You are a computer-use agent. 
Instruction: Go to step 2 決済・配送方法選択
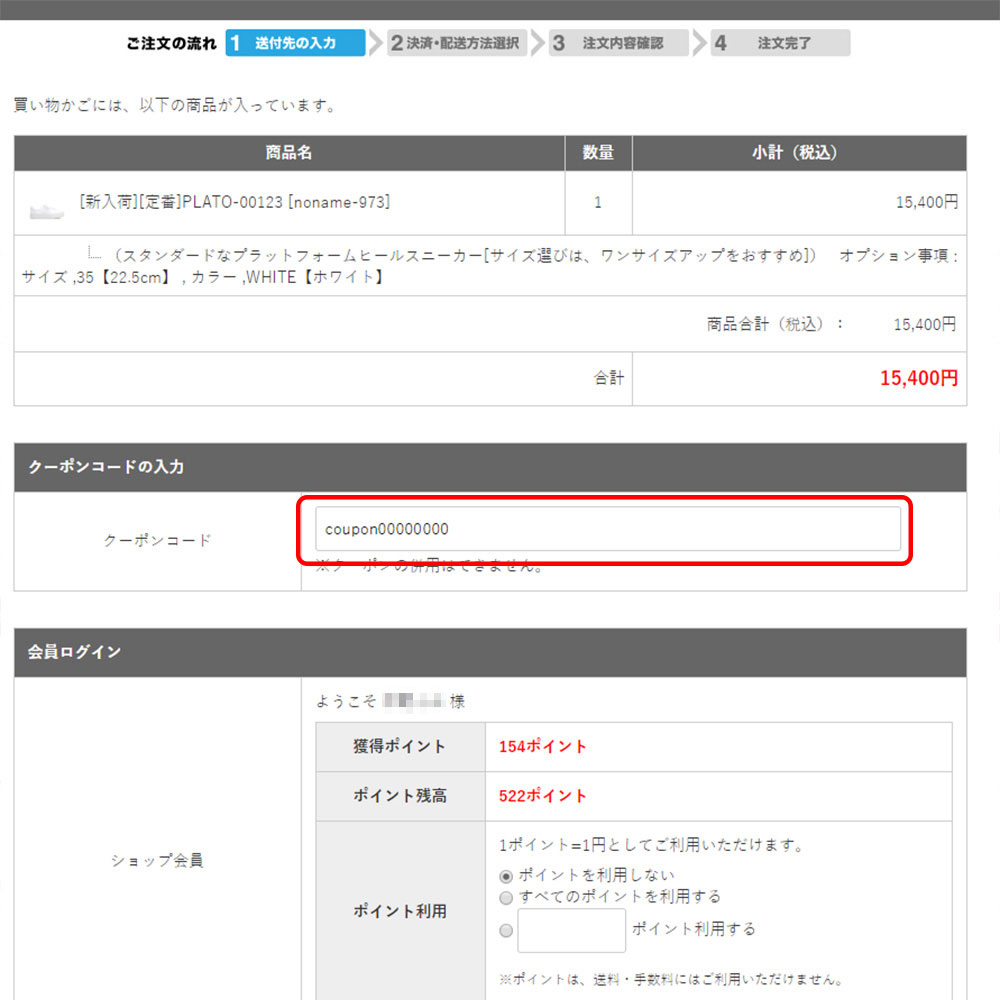tap(457, 43)
